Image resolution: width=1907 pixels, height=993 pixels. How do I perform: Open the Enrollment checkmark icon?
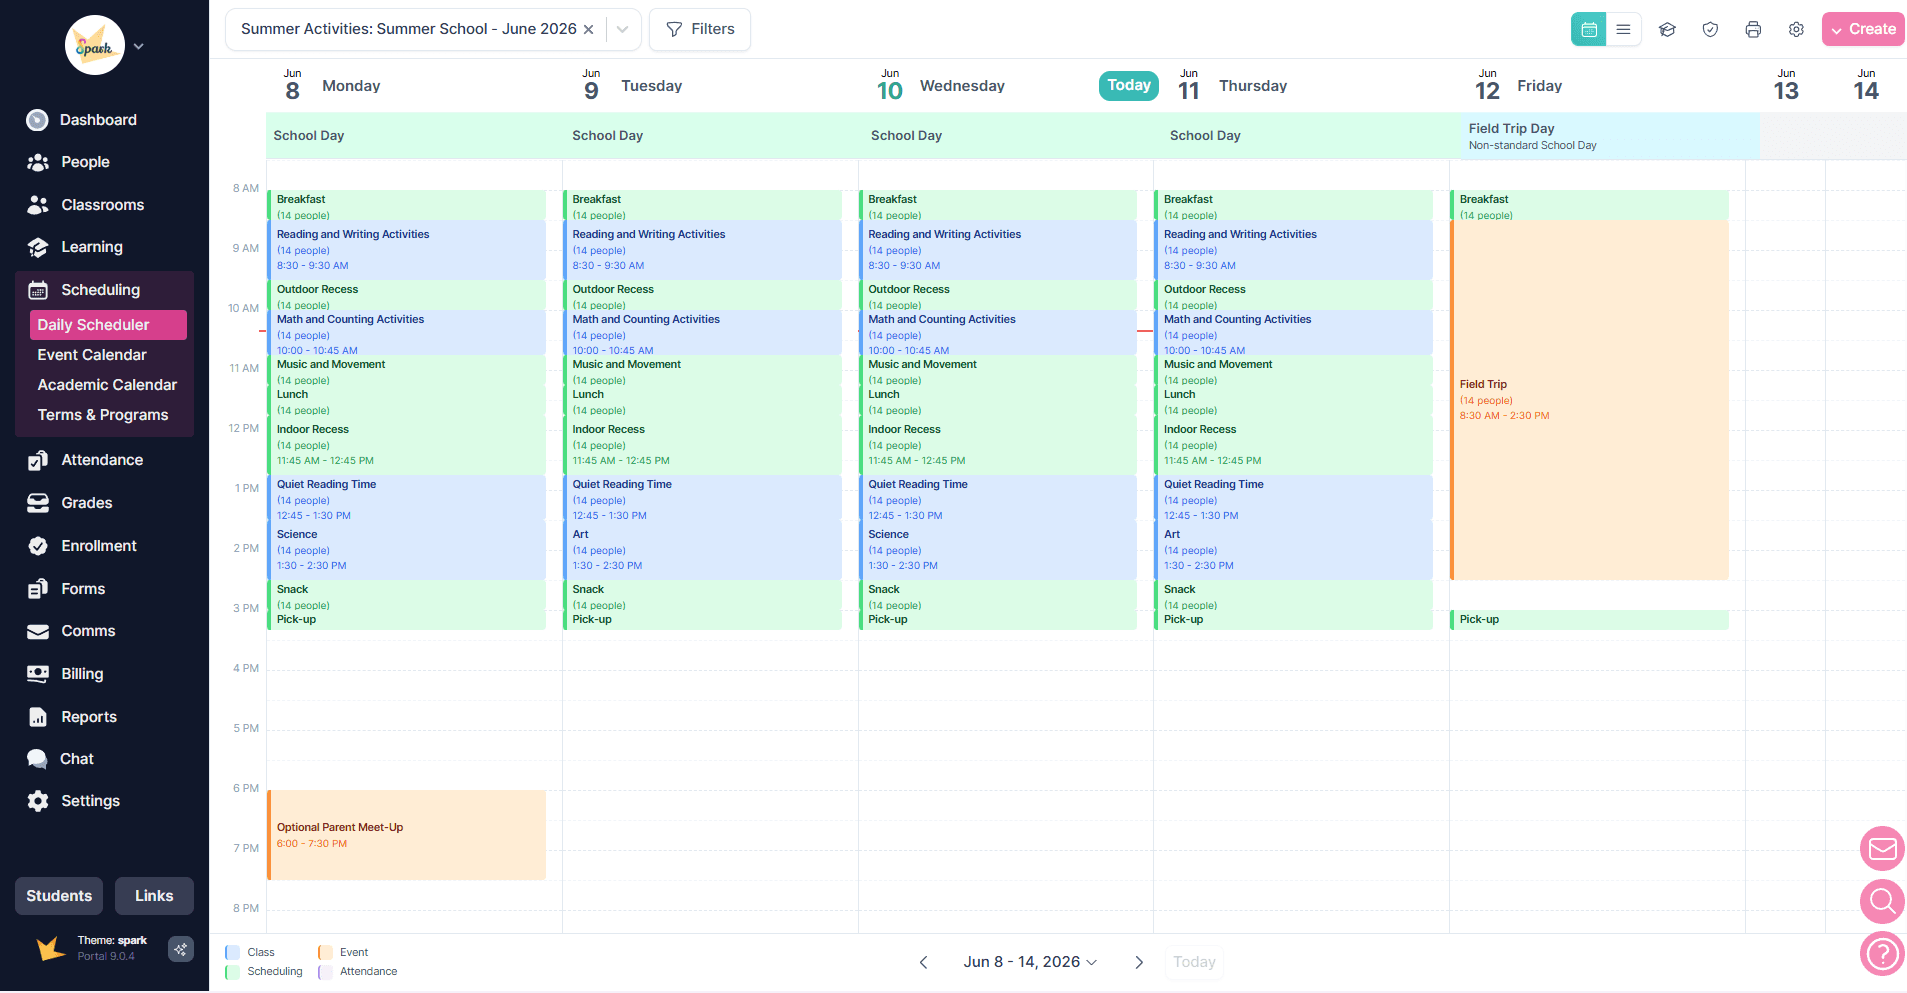38,546
